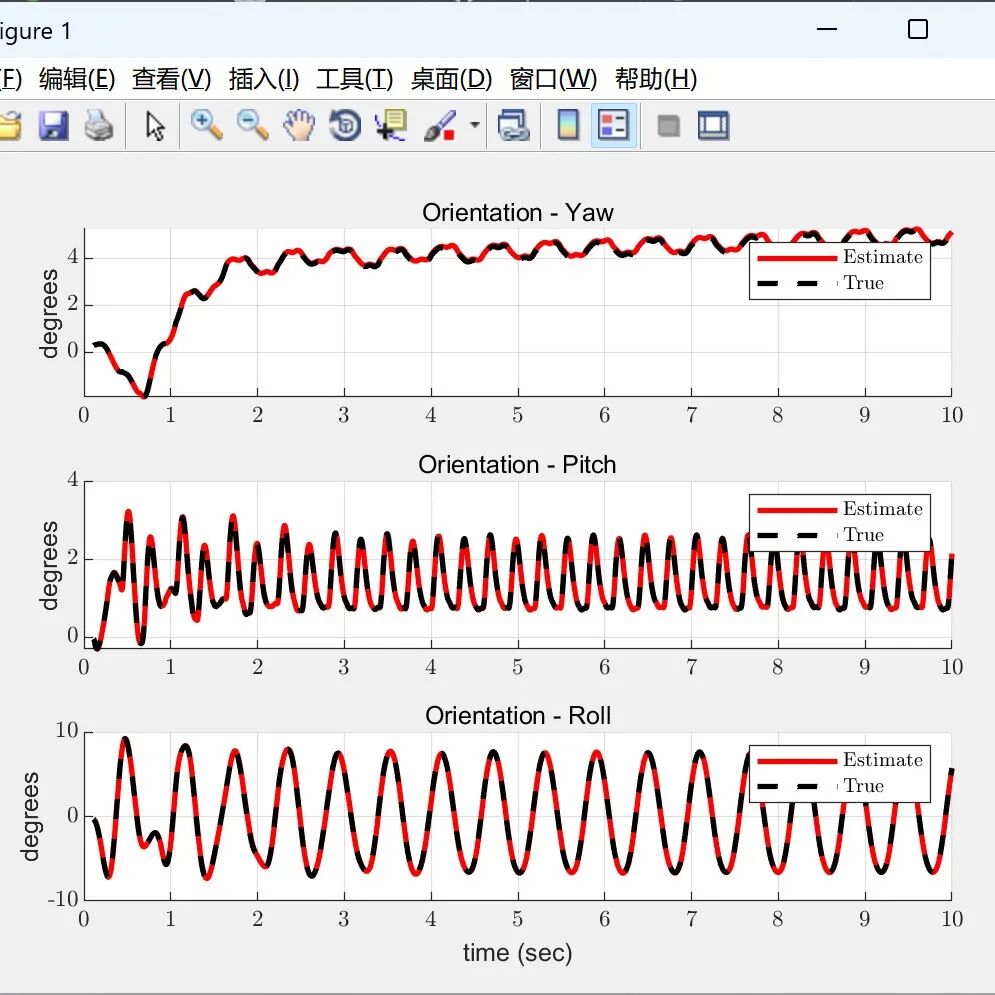Viewport: 995px width, 995px height.
Task: Select the Edit Plot arrow tool
Action: click(x=155, y=125)
